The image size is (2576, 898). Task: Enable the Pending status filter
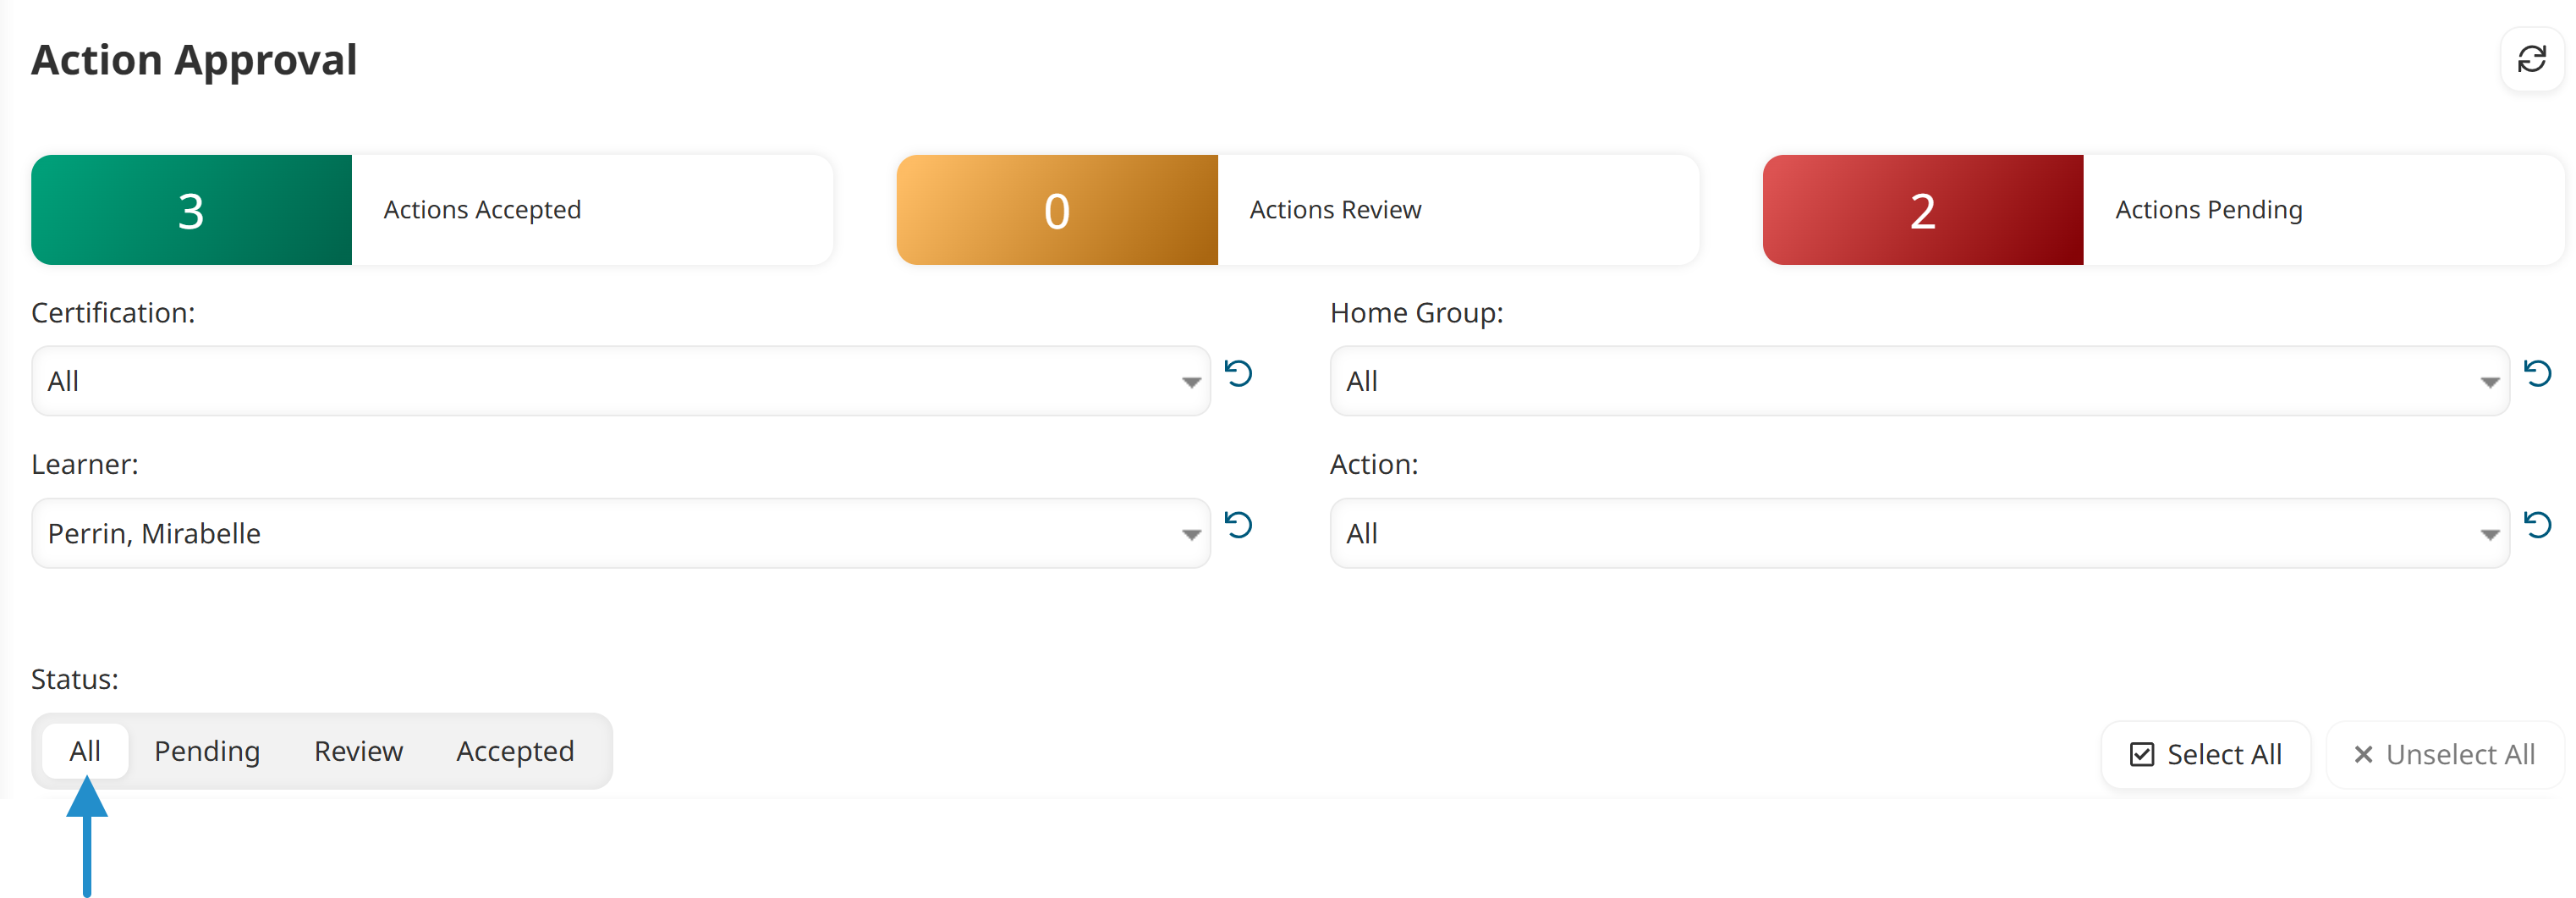point(206,751)
